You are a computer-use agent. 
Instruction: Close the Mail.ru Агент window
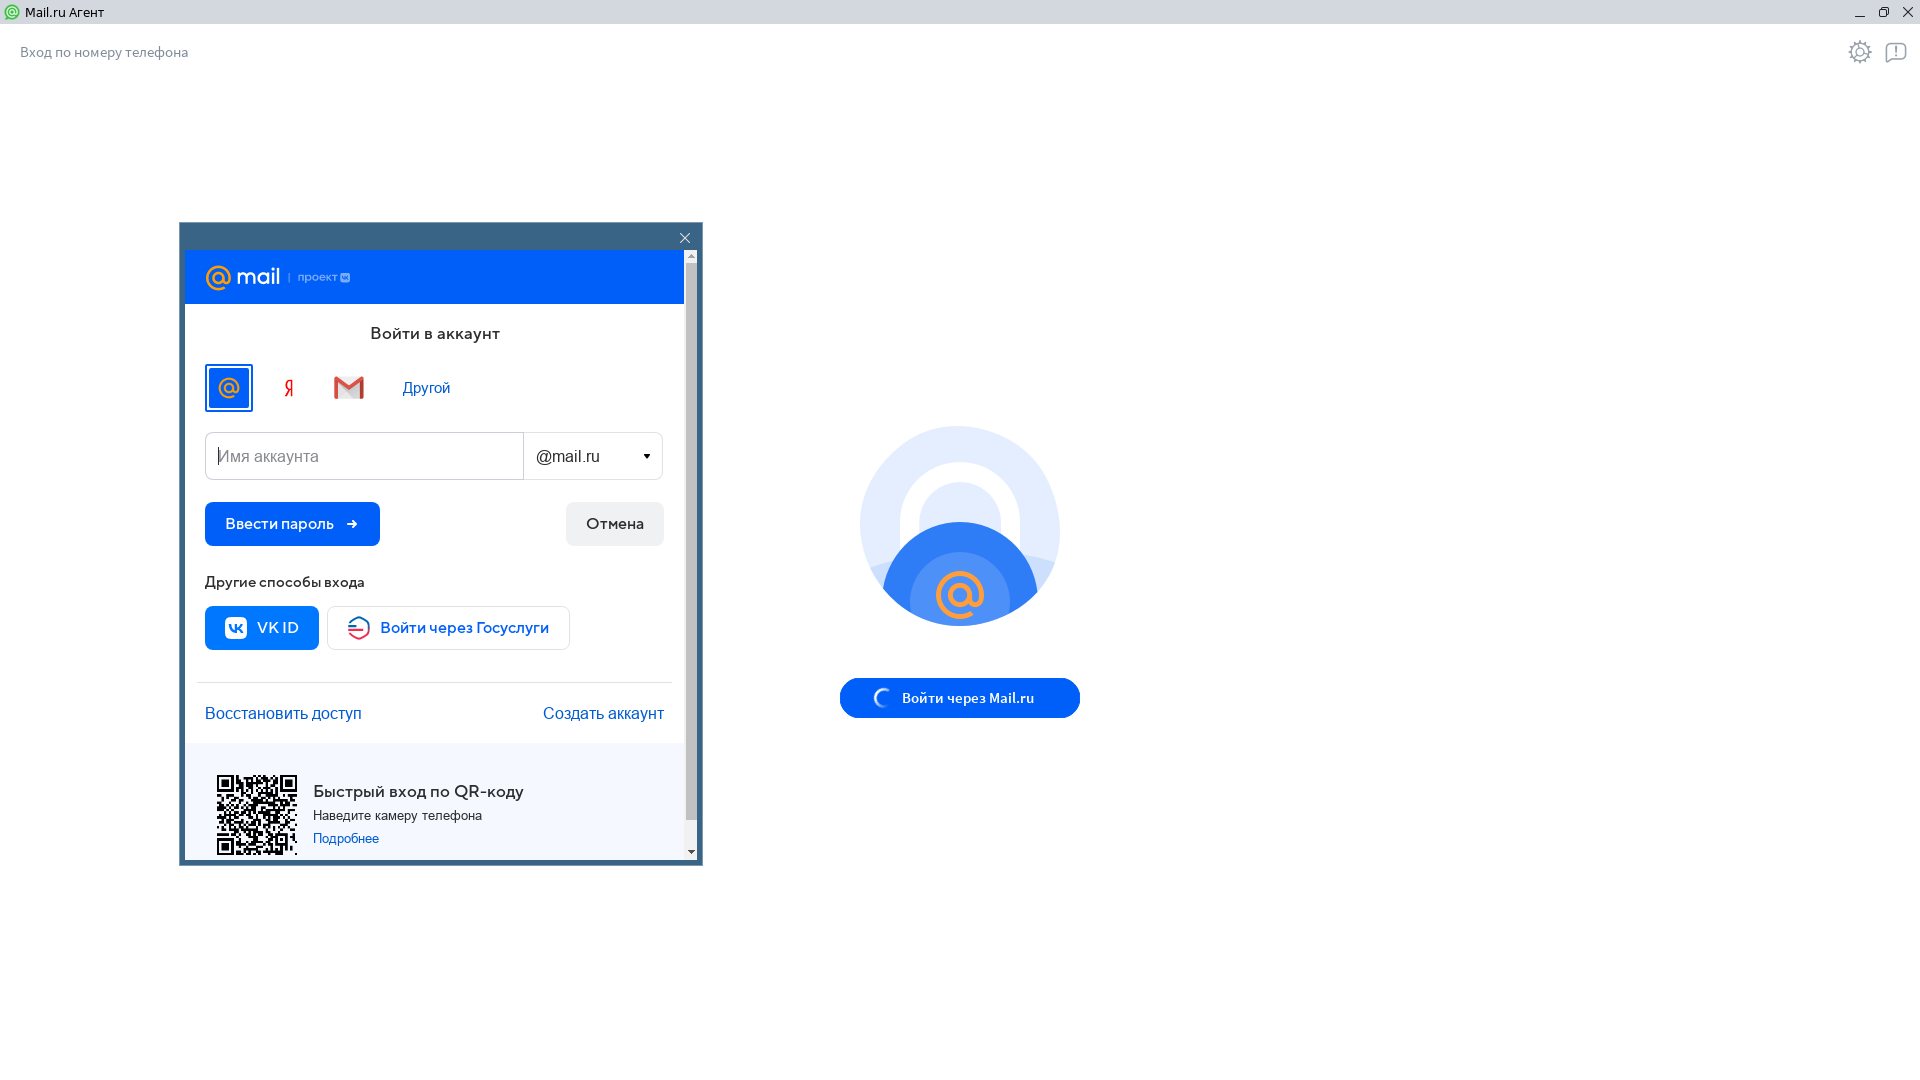click(1908, 12)
